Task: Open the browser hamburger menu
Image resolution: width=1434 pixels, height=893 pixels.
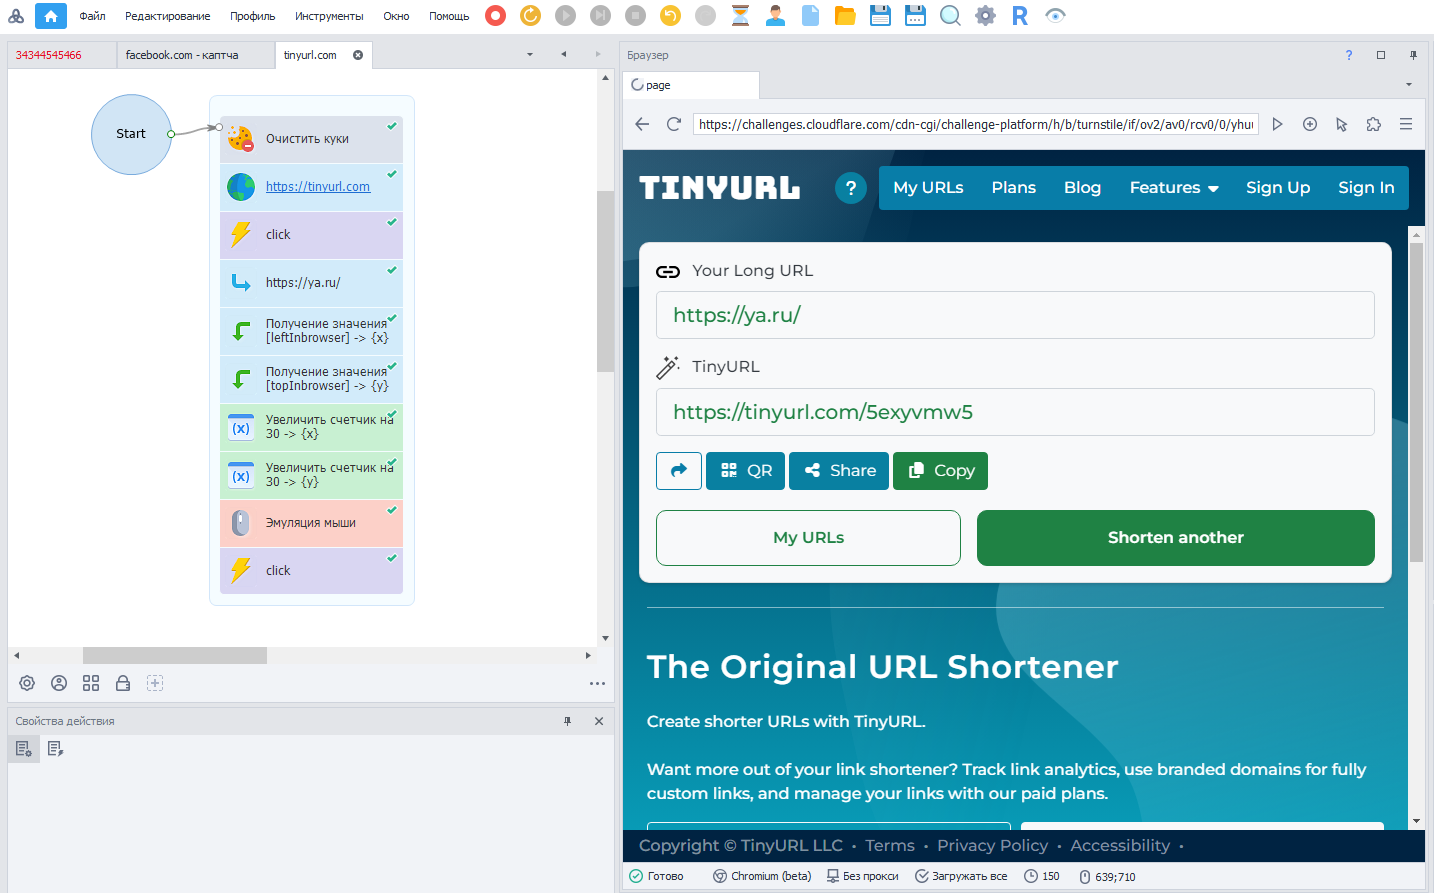Action: (x=1406, y=124)
